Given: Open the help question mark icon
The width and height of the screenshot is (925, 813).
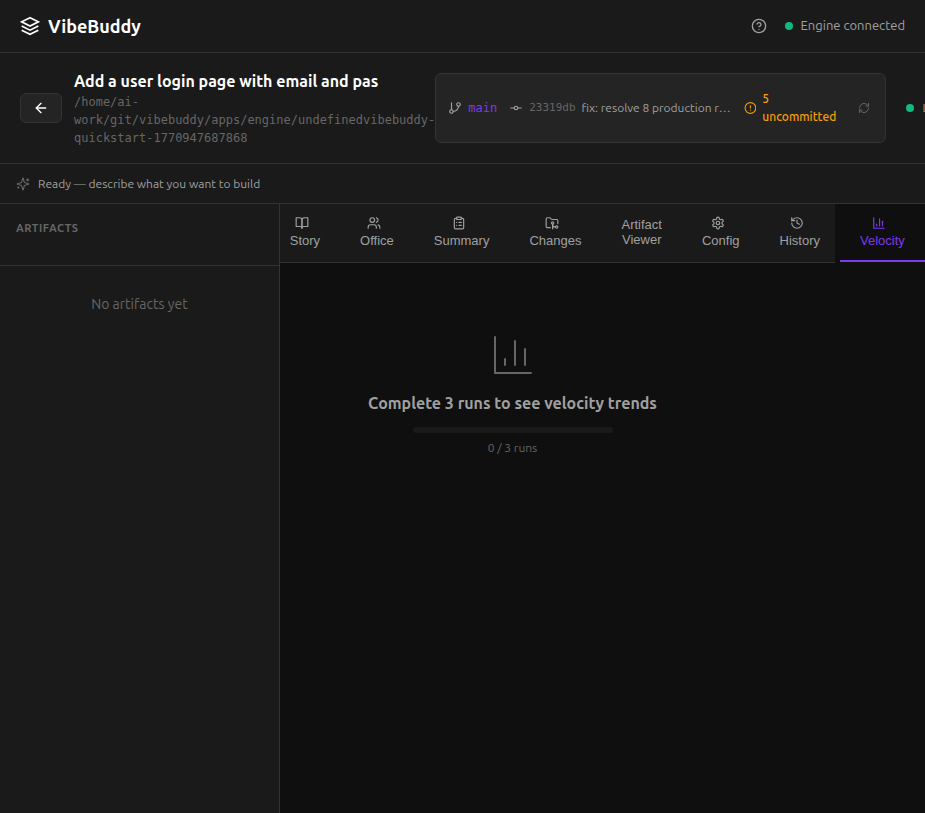Looking at the screenshot, I should pyautogui.click(x=758, y=25).
